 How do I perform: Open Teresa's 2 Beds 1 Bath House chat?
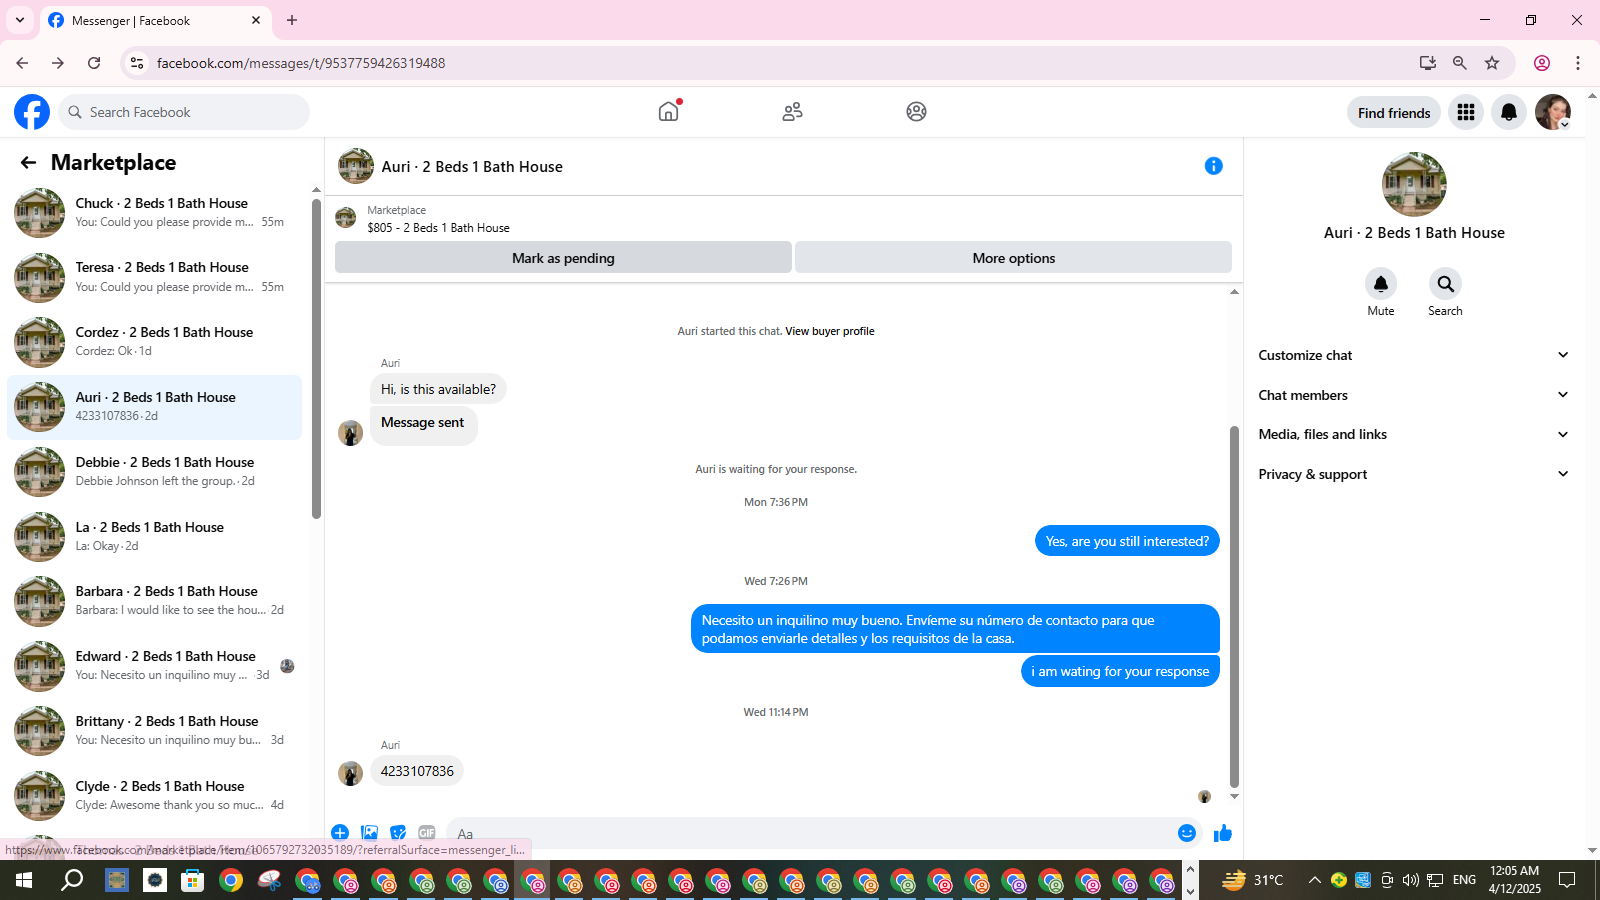(155, 278)
